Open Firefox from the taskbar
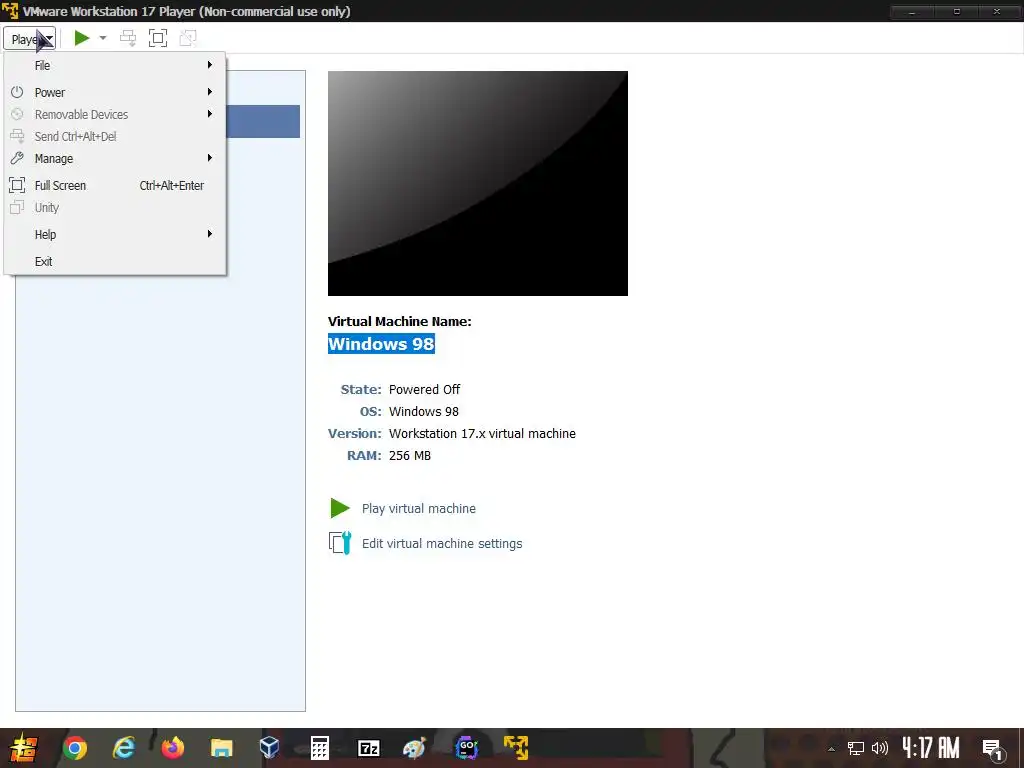 [x=172, y=748]
